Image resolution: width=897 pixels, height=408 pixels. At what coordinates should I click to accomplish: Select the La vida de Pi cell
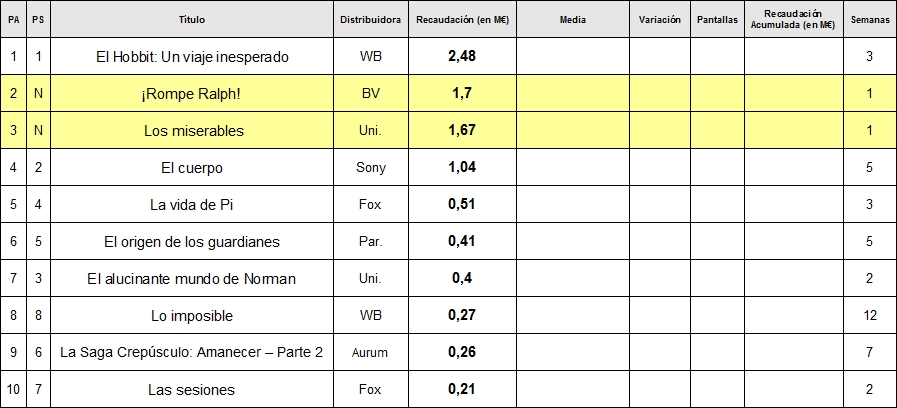click(192, 204)
